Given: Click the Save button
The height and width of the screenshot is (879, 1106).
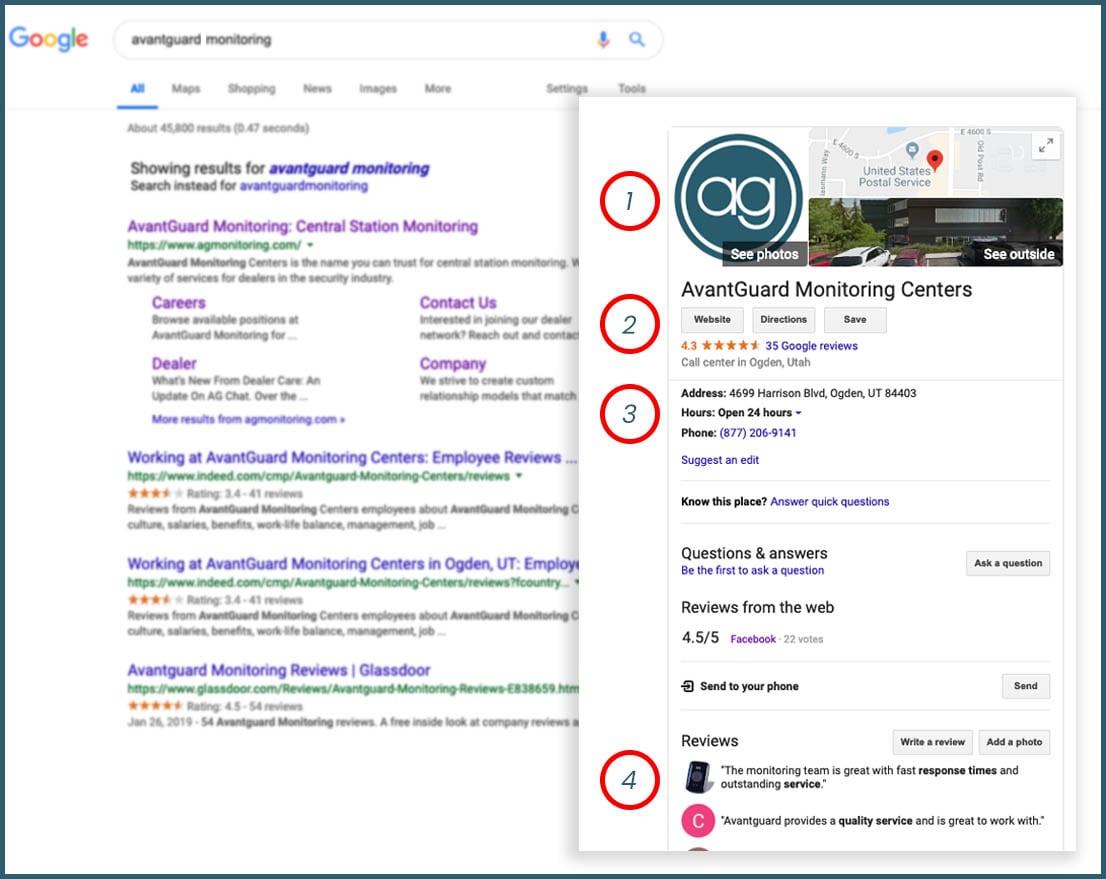Looking at the screenshot, I should 855,320.
